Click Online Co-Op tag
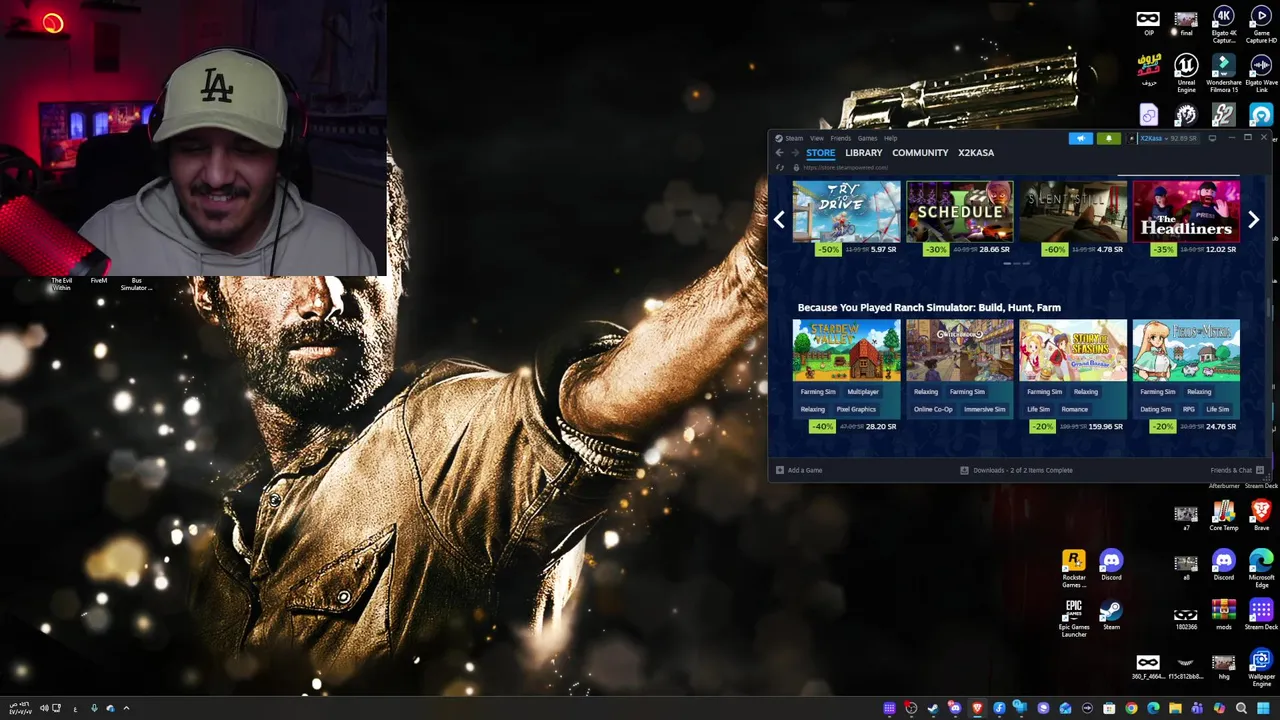The image size is (1280, 720). point(933,409)
